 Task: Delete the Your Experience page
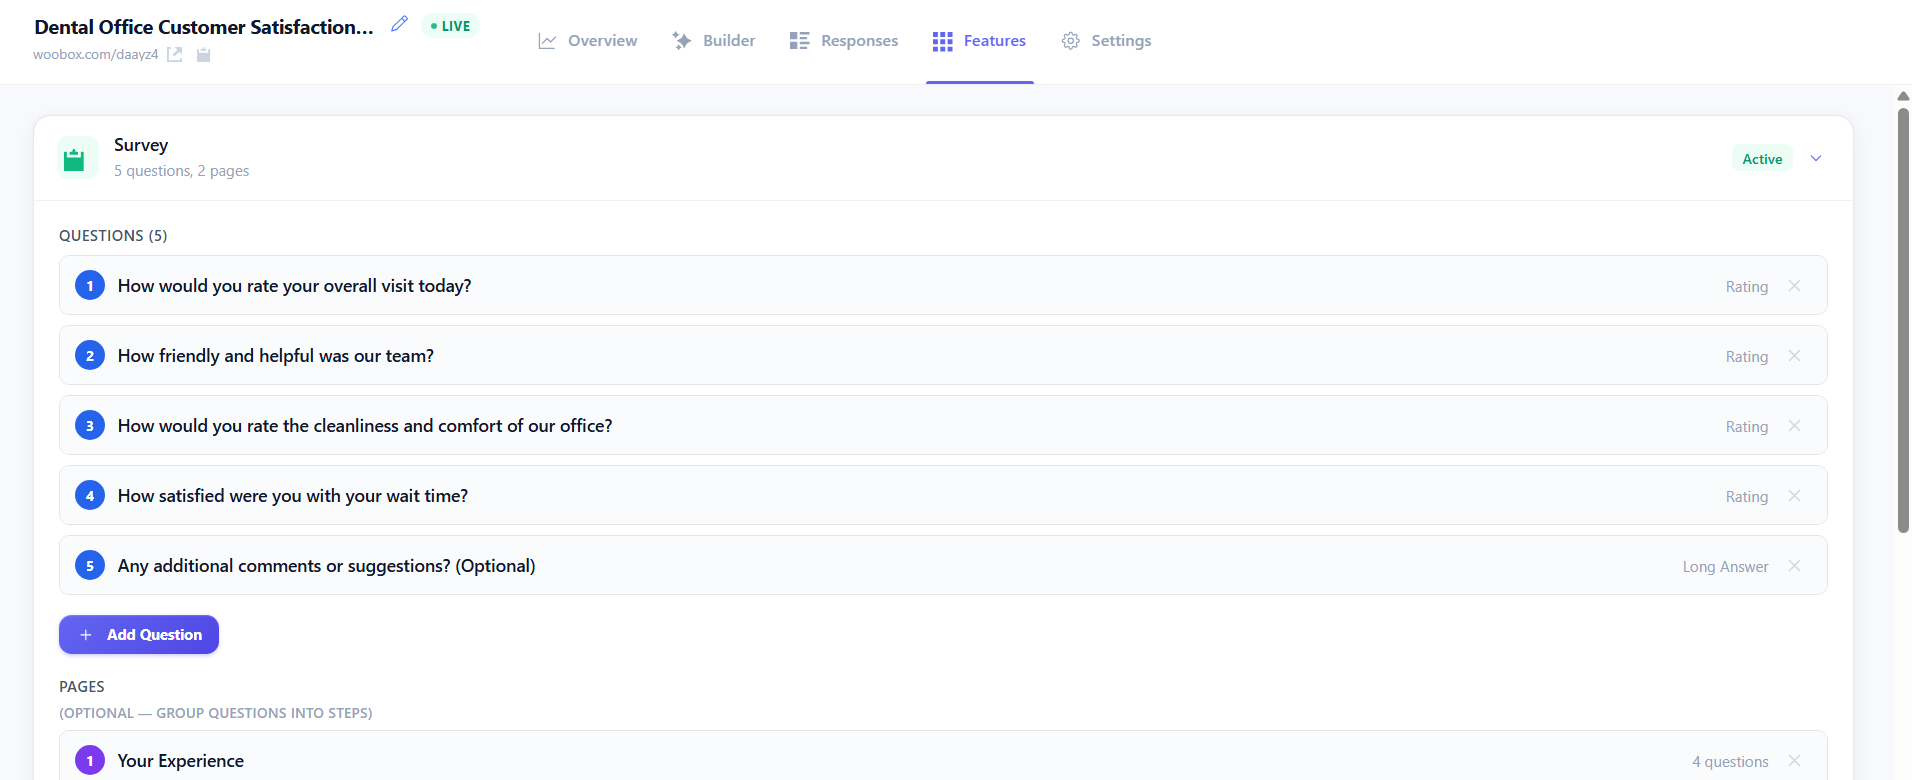point(1794,761)
